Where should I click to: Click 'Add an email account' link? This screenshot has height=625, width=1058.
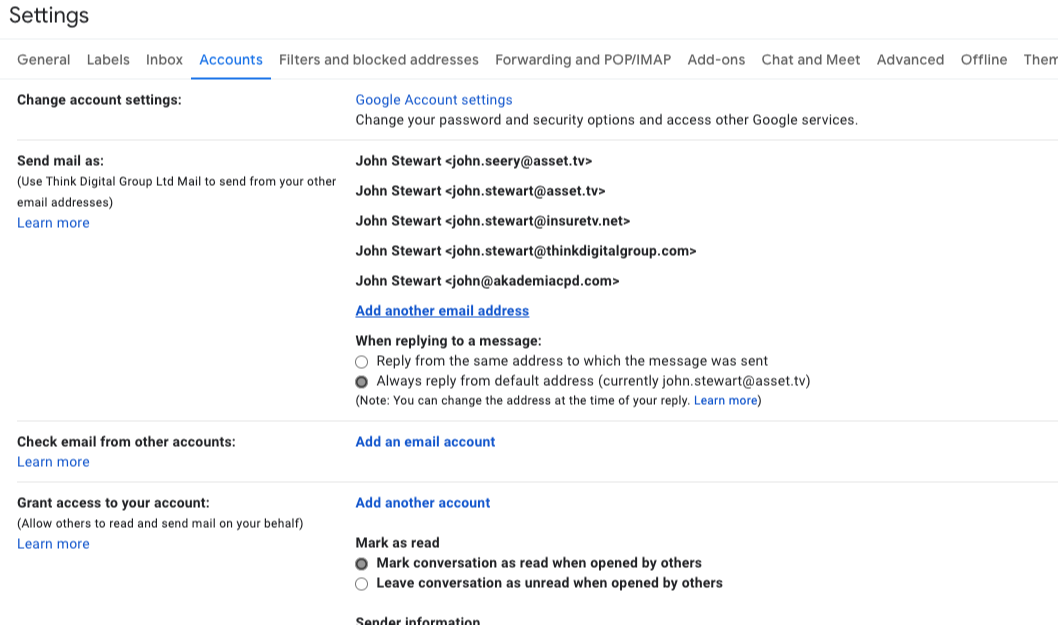425,442
